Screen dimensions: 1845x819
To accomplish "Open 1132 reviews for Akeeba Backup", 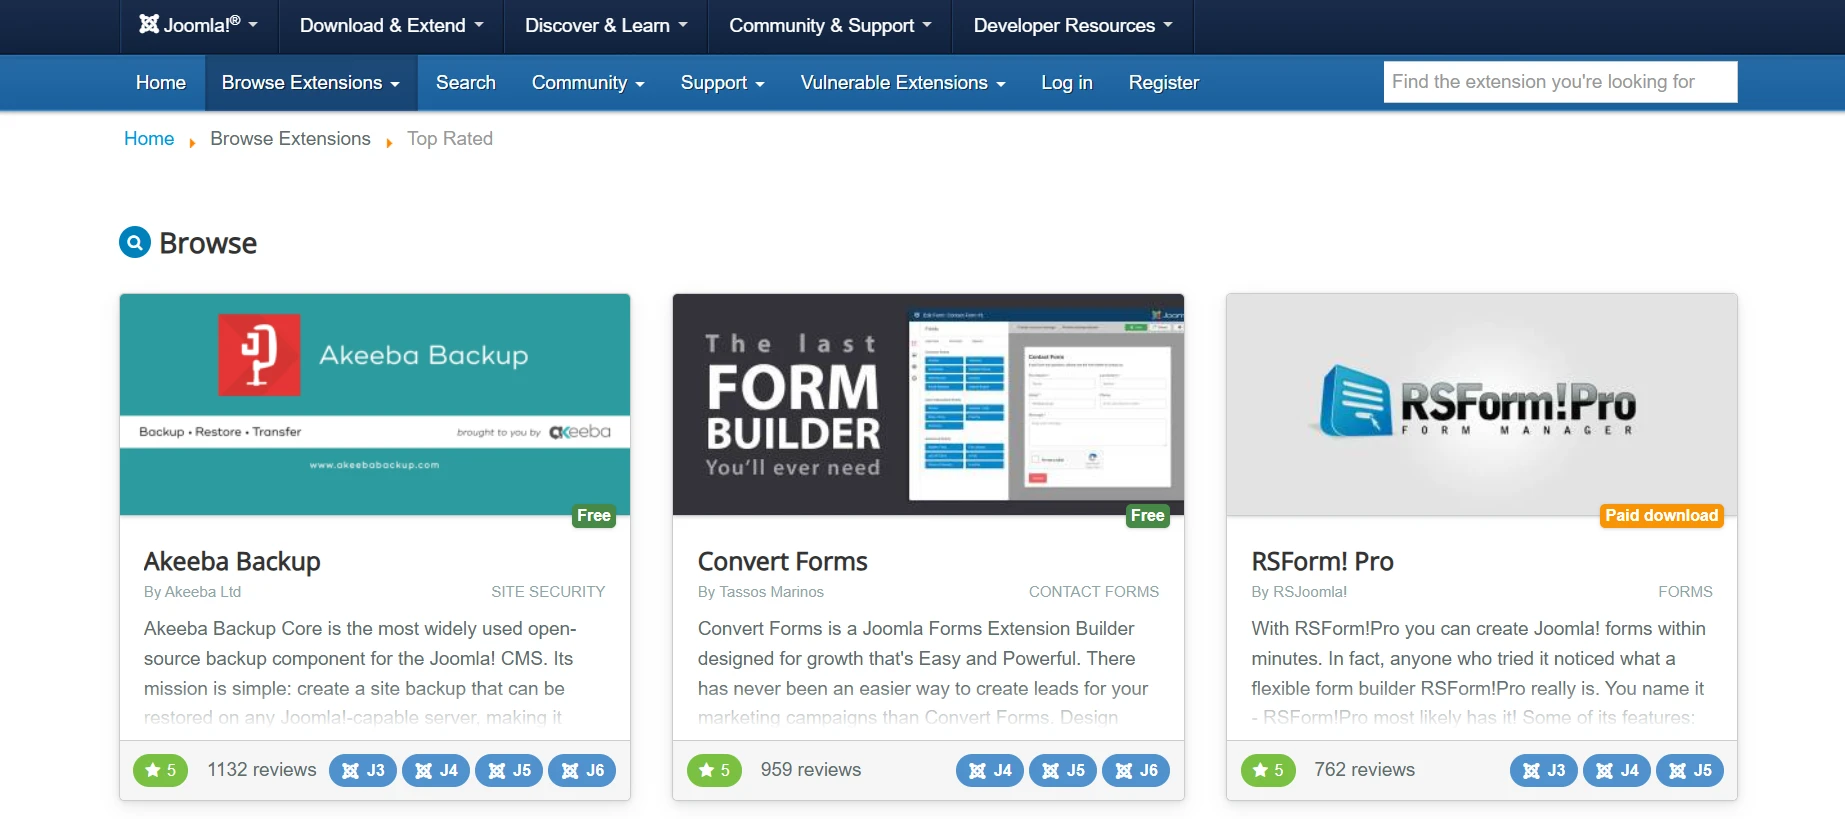I will 262,770.
